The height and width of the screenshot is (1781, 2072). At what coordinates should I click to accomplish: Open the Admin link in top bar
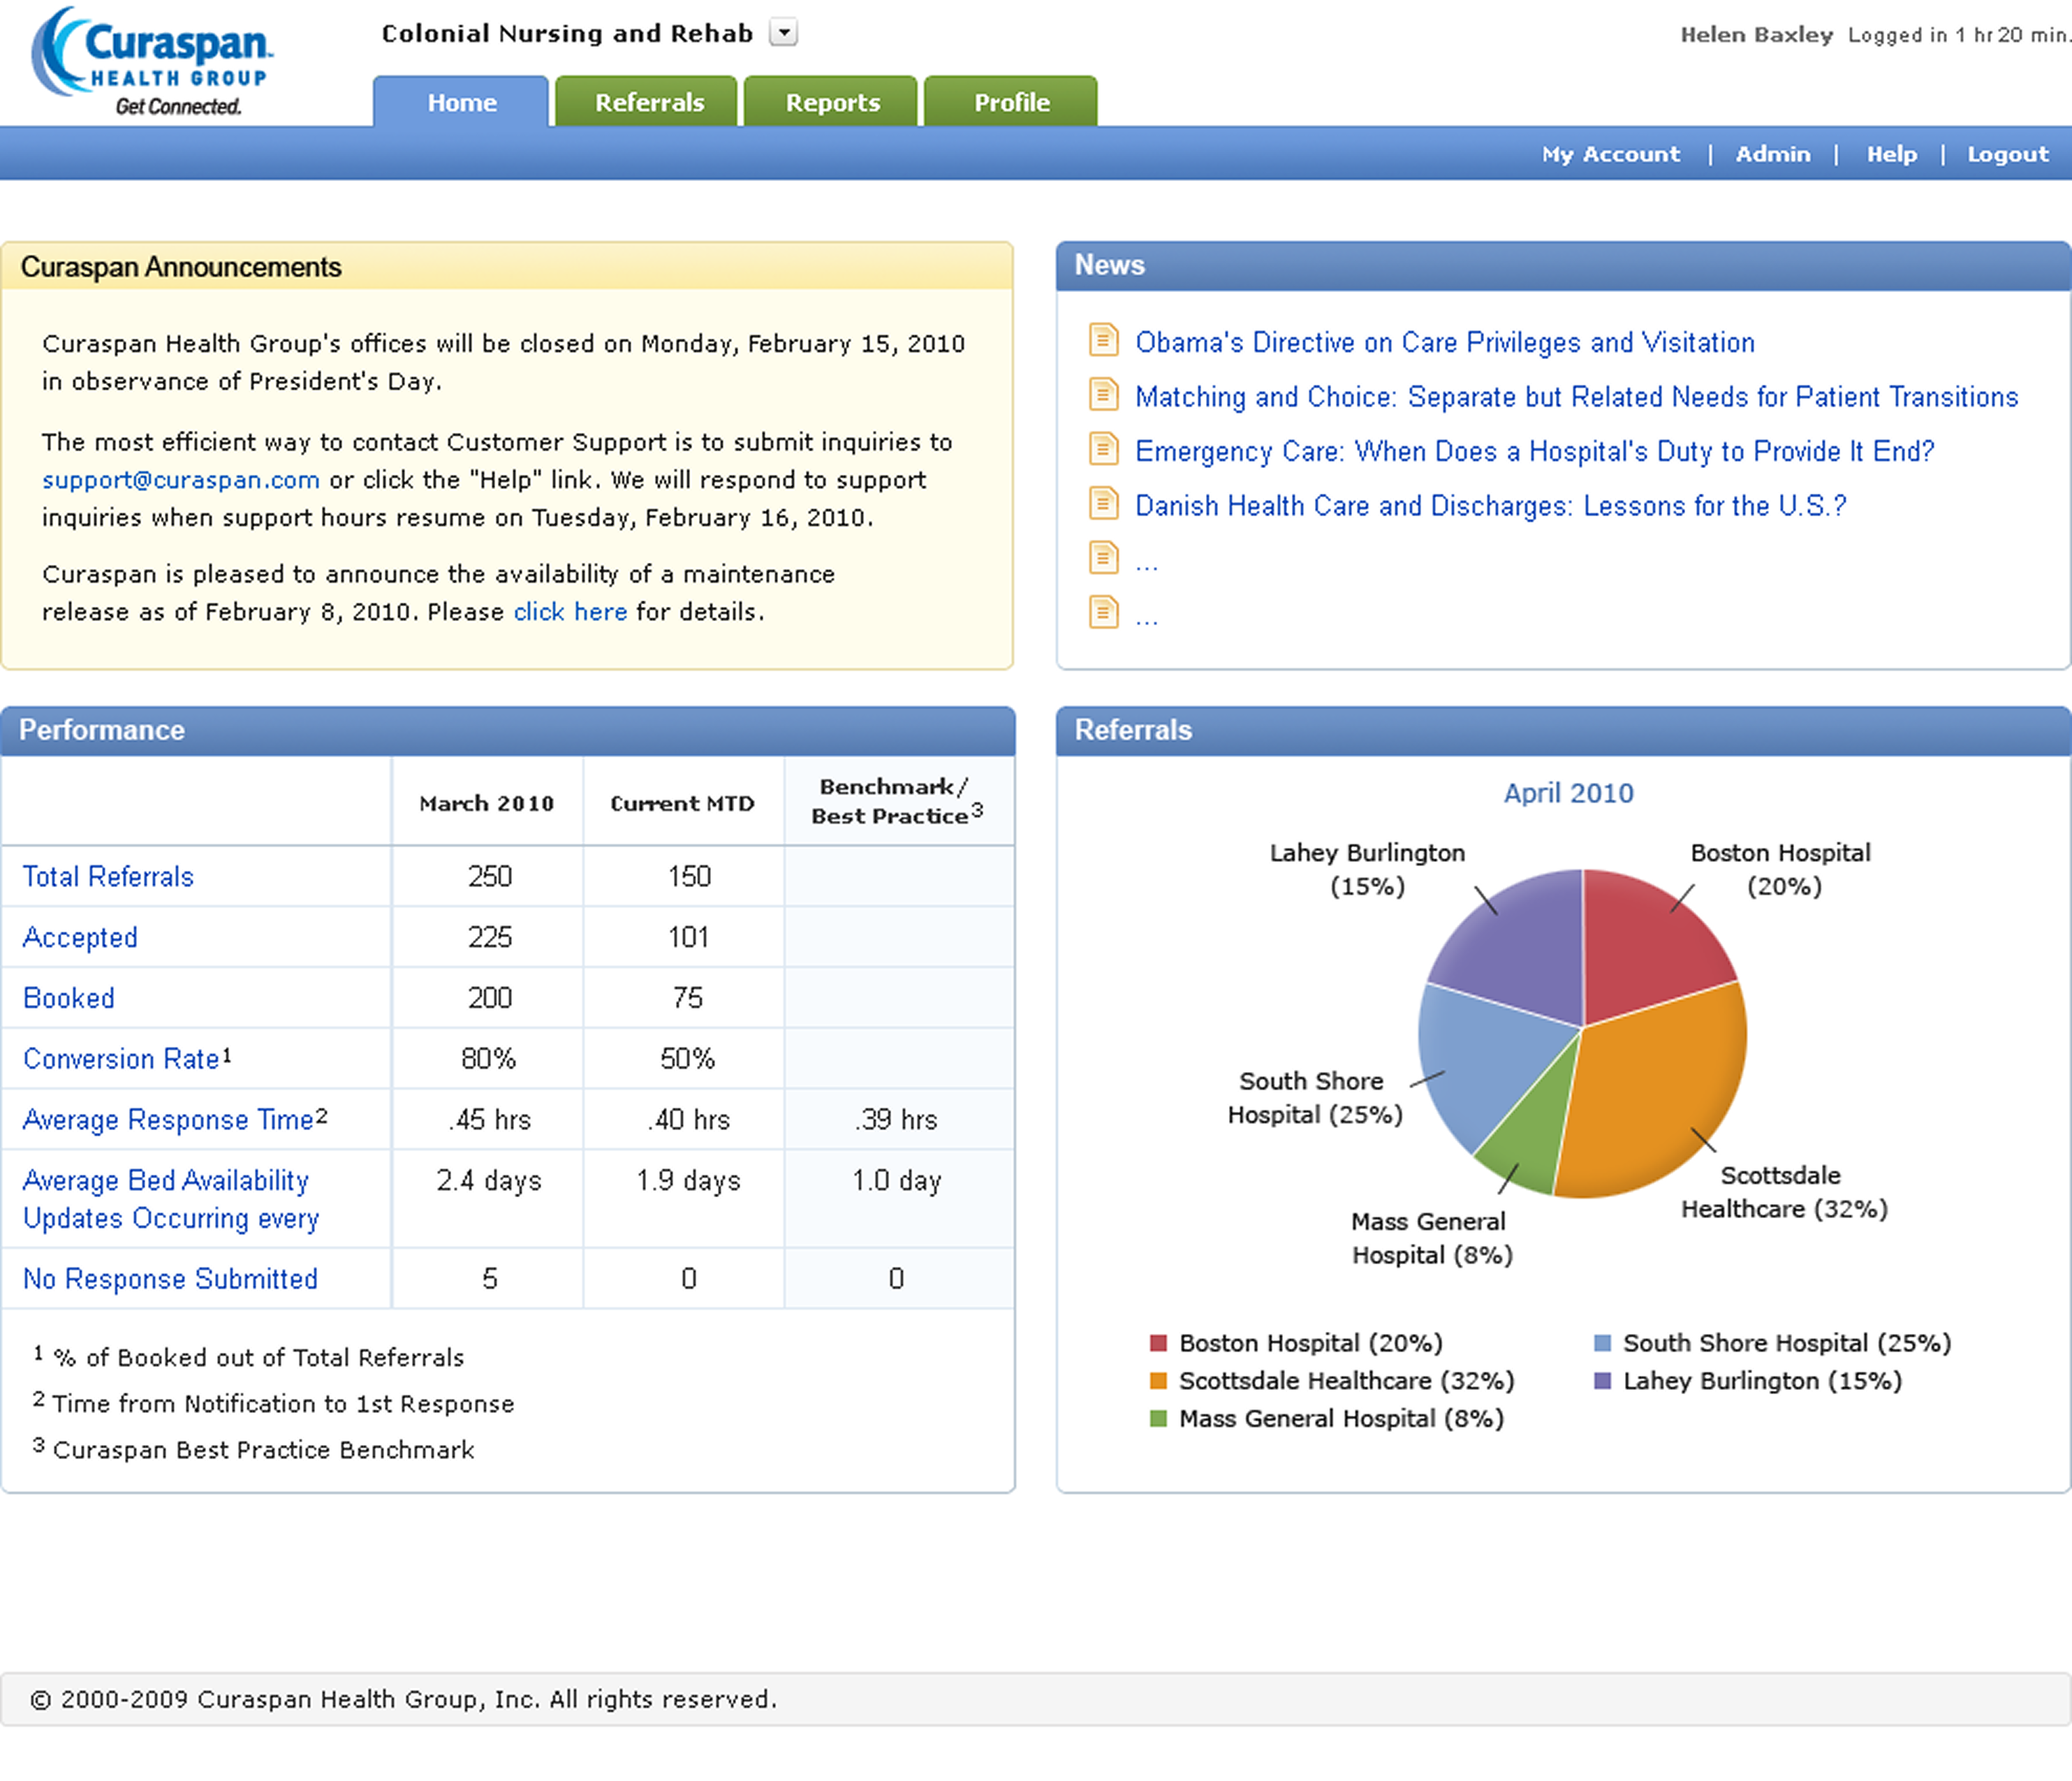(x=1772, y=154)
